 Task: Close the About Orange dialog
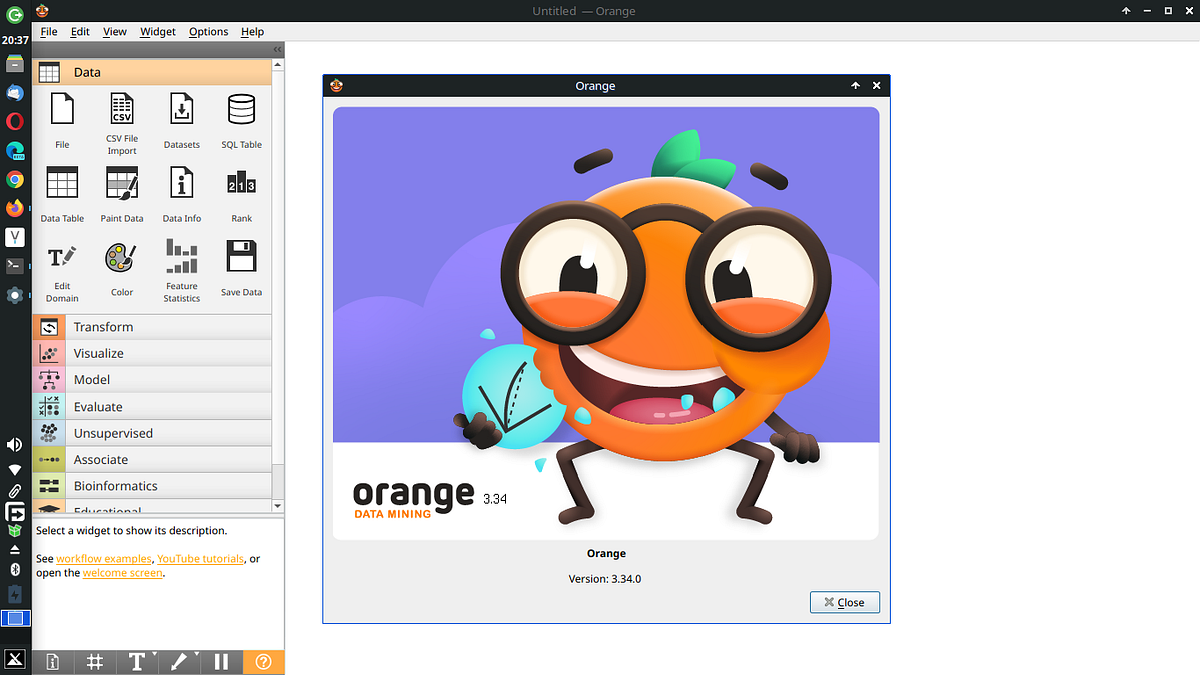coord(844,602)
